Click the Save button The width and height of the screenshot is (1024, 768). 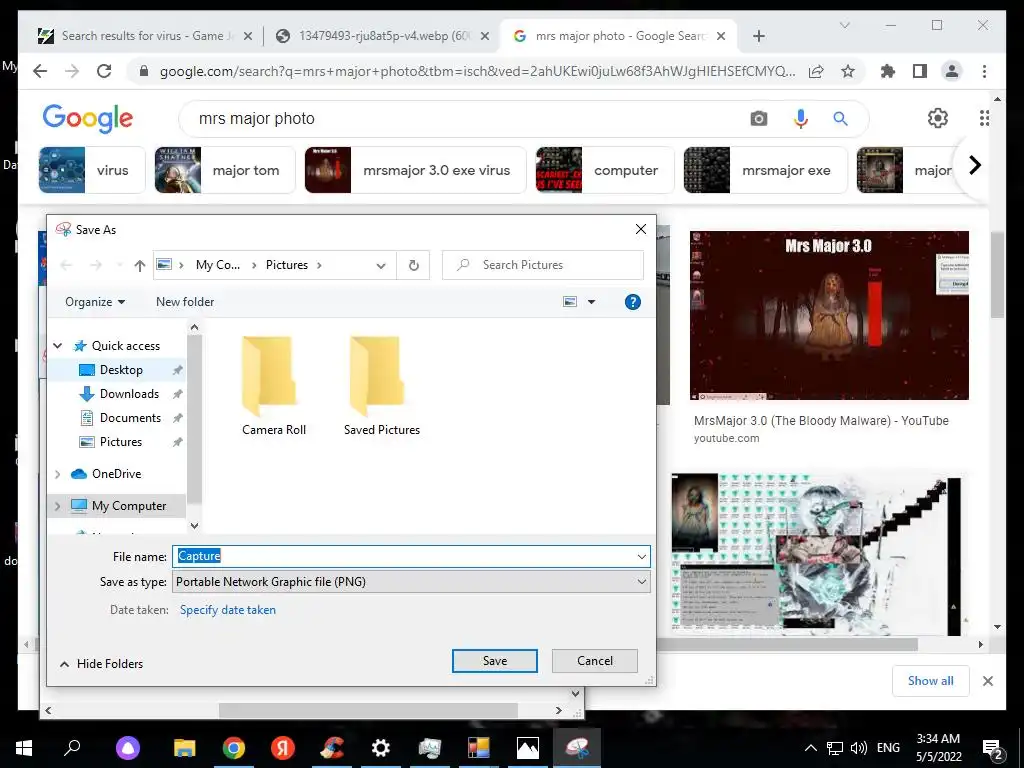coord(494,661)
